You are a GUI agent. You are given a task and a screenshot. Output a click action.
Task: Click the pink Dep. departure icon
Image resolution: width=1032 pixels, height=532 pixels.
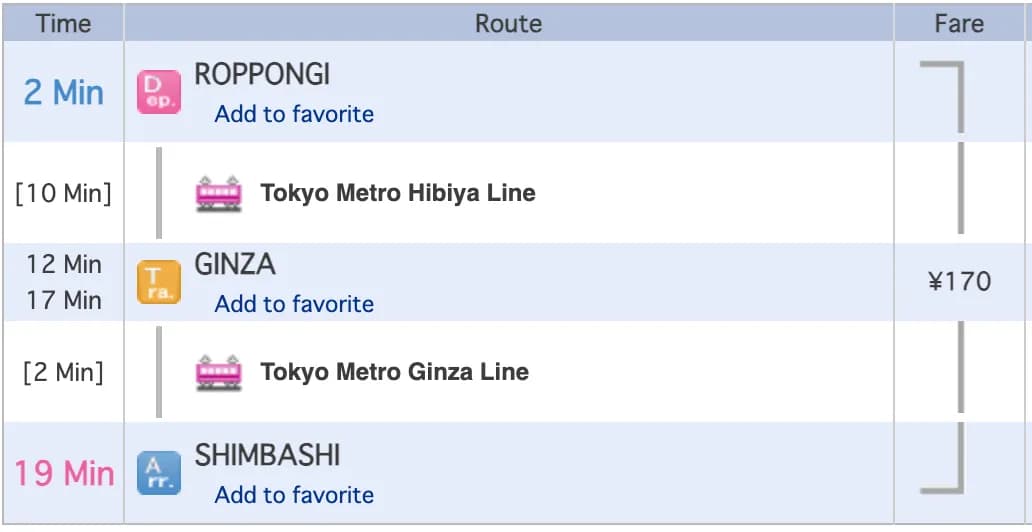click(159, 92)
